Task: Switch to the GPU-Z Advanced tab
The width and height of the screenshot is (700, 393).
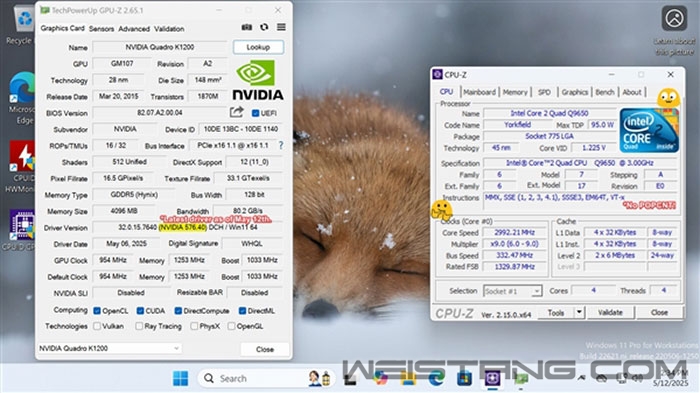Action: pyautogui.click(x=134, y=29)
